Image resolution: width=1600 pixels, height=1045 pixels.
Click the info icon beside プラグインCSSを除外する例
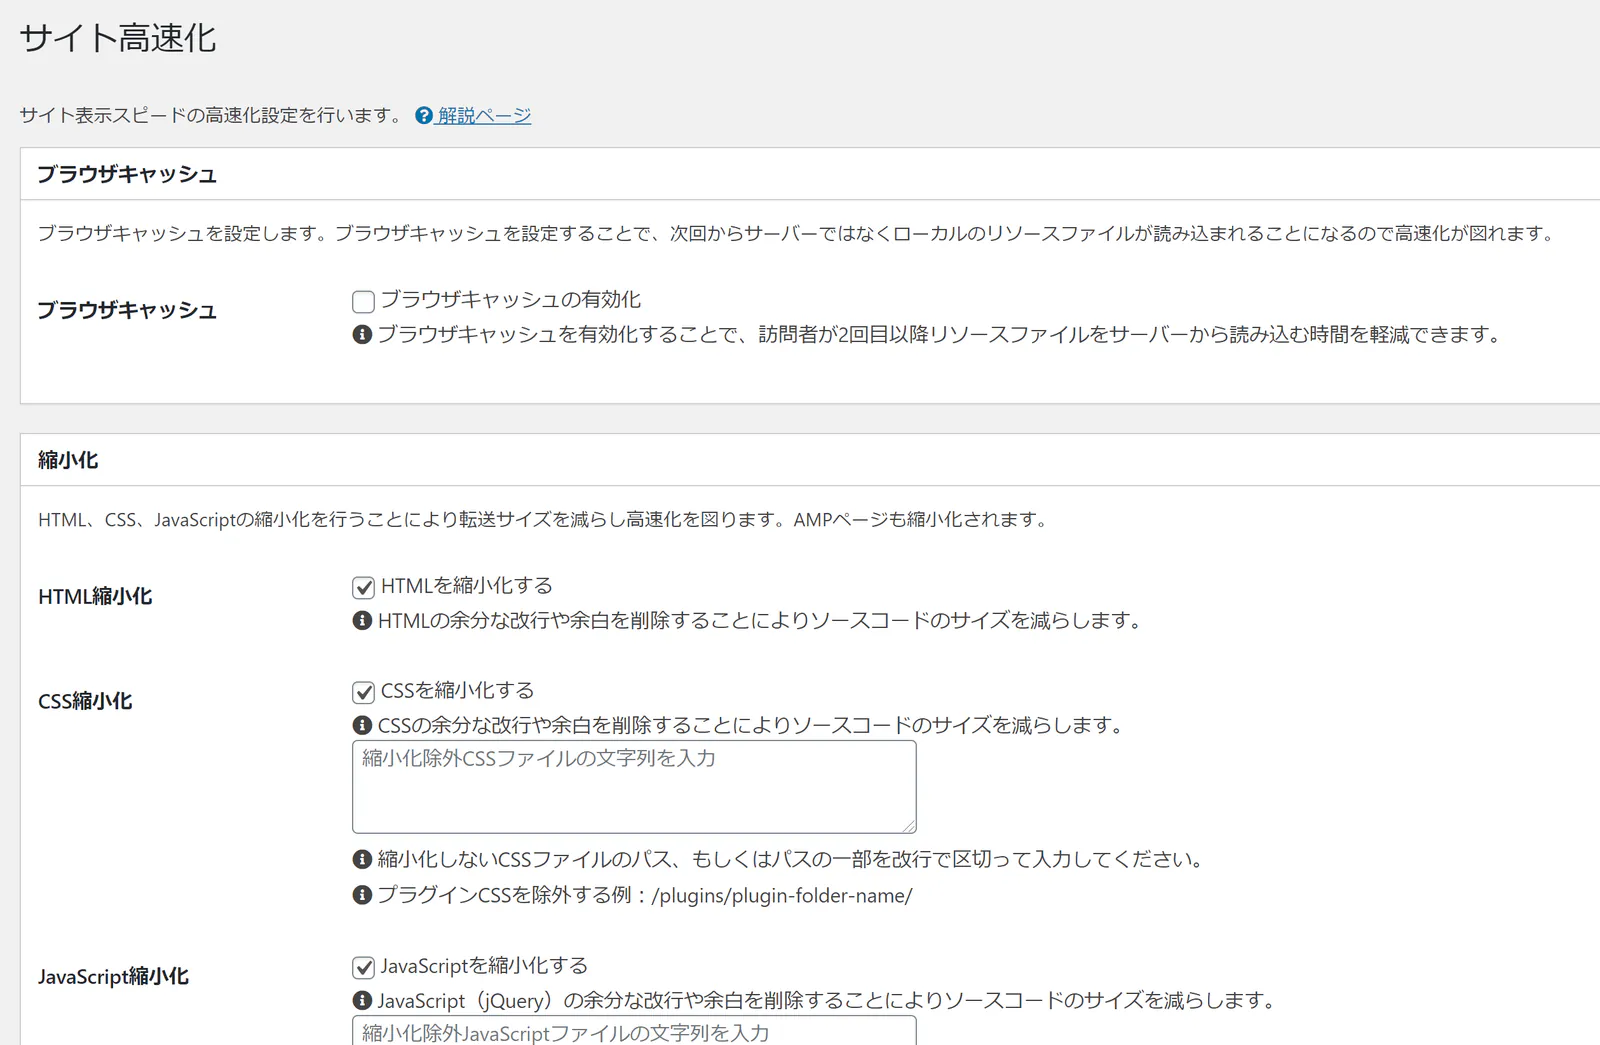[x=362, y=895]
